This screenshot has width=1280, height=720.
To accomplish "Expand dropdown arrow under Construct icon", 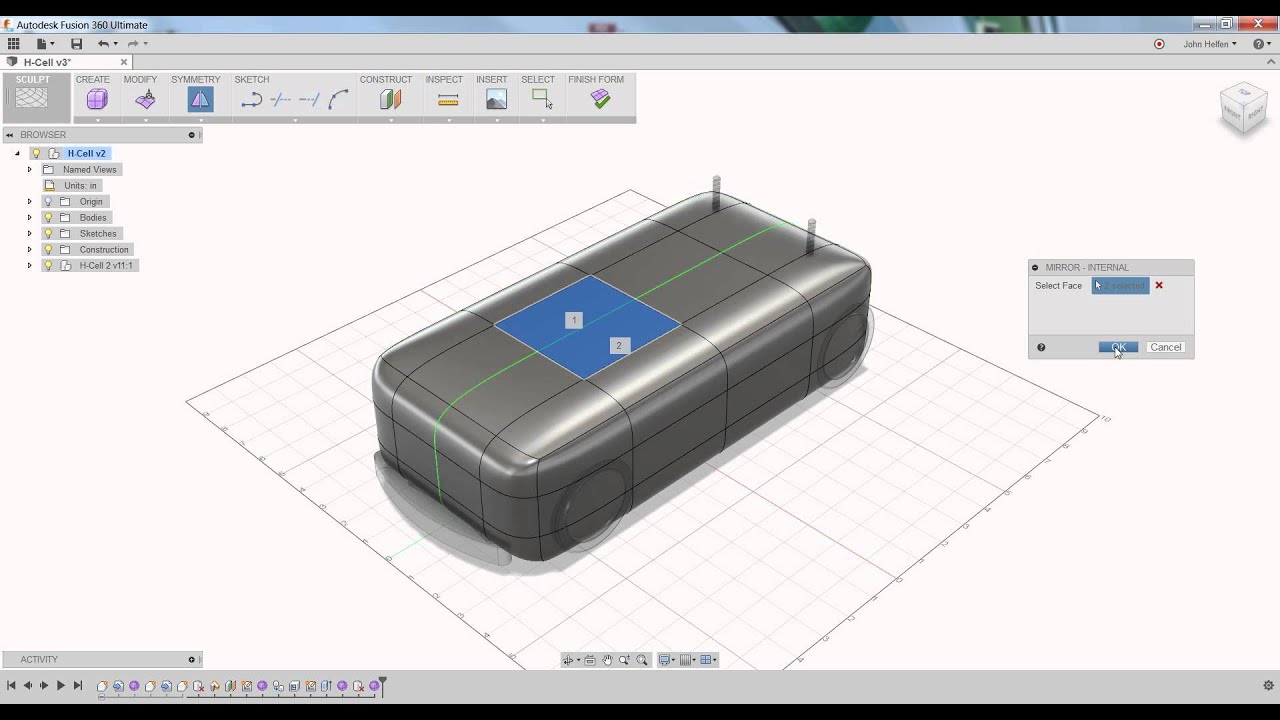I will coord(391,120).
